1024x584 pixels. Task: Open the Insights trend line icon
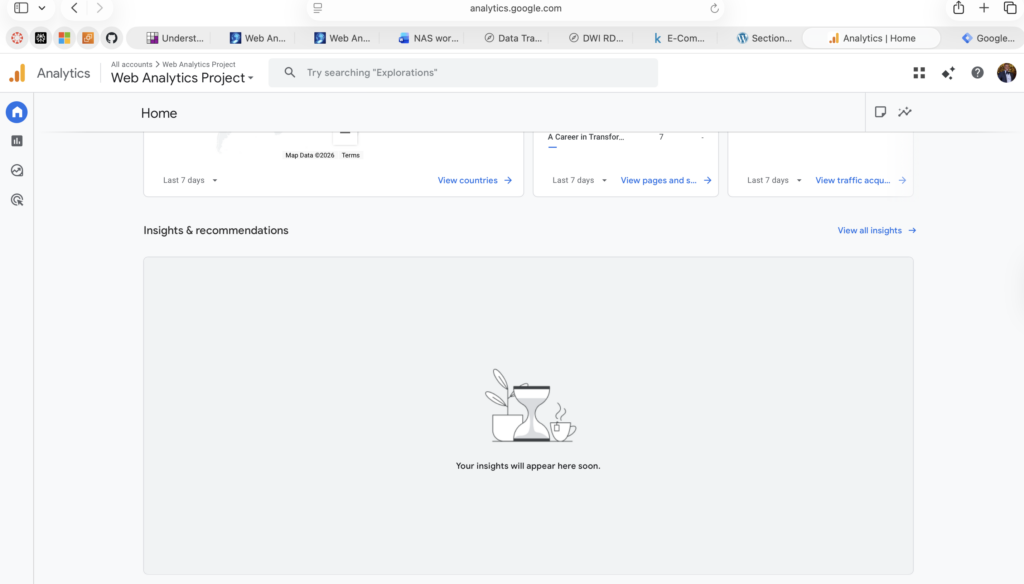(x=905, y=112)
